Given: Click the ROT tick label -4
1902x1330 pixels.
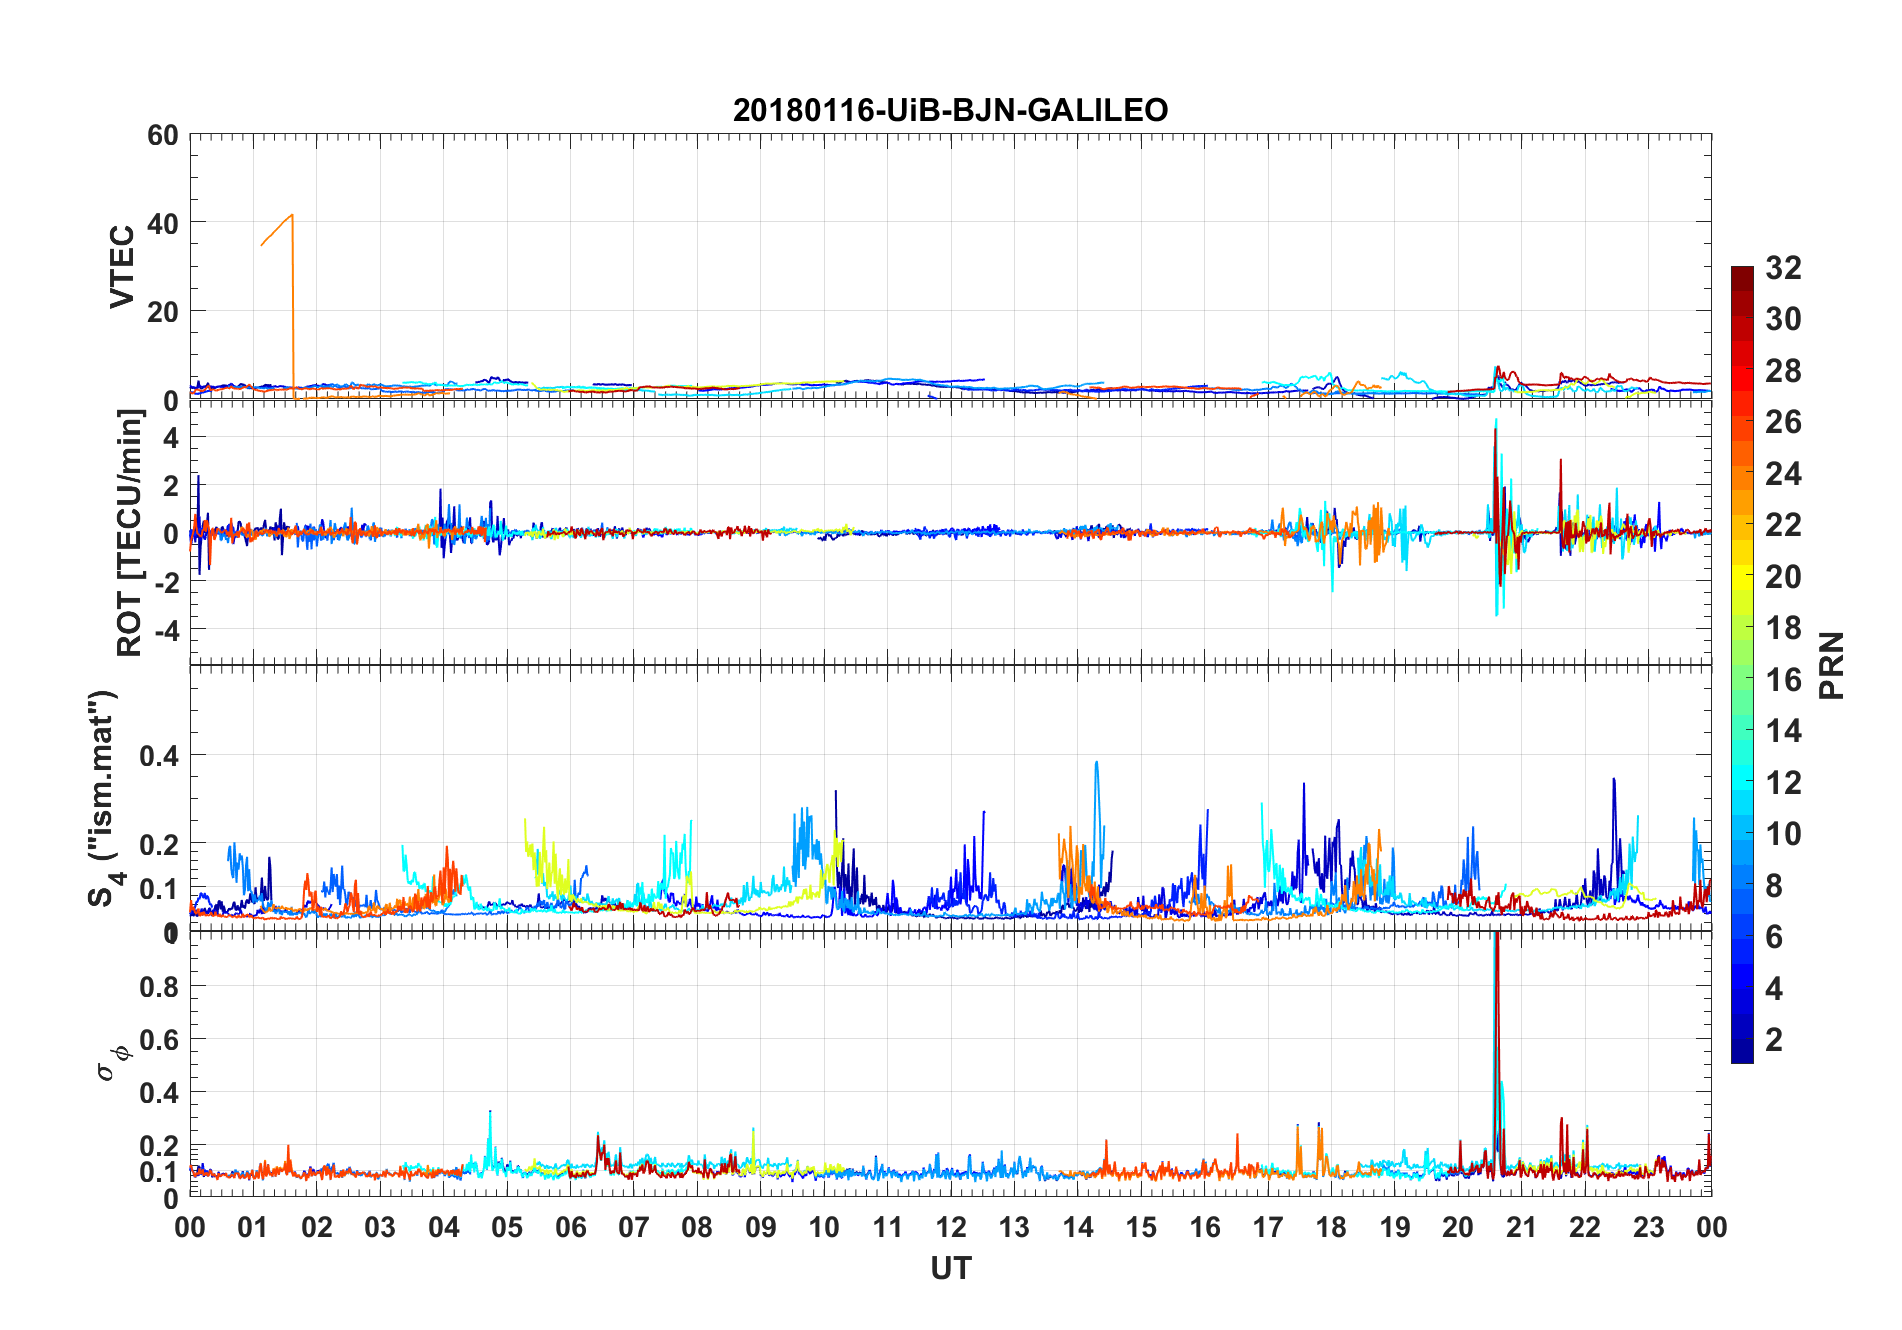Looking at the screenshot, I should 166,631.
